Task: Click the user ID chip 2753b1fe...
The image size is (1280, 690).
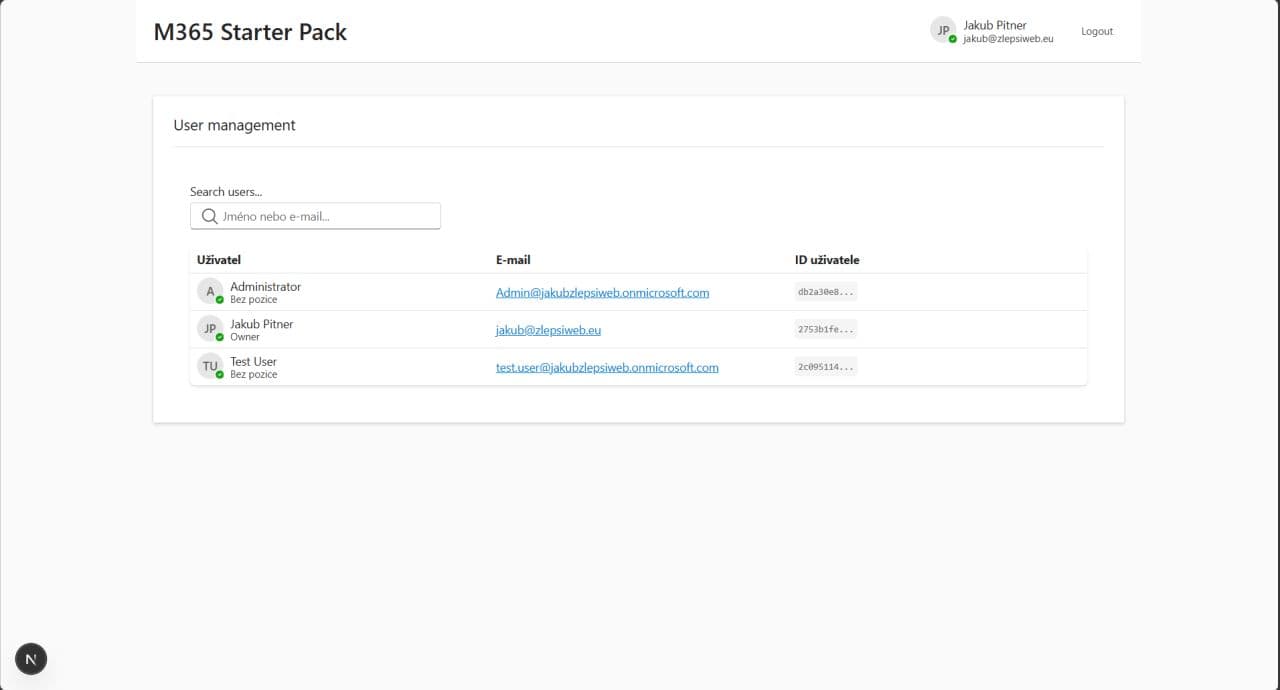Action: [826, 329]
